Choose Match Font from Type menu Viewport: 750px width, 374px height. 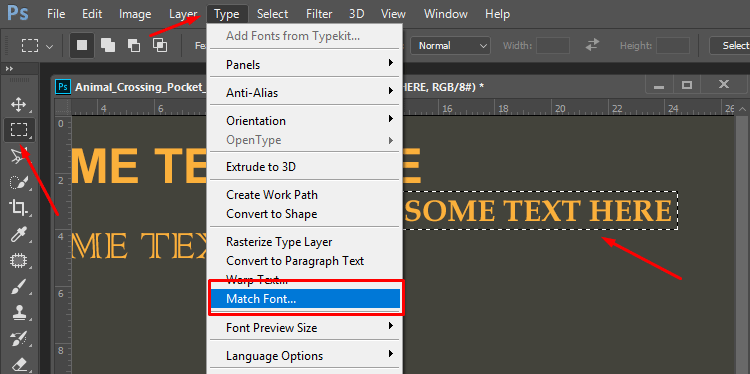click(x=305, y=299)
